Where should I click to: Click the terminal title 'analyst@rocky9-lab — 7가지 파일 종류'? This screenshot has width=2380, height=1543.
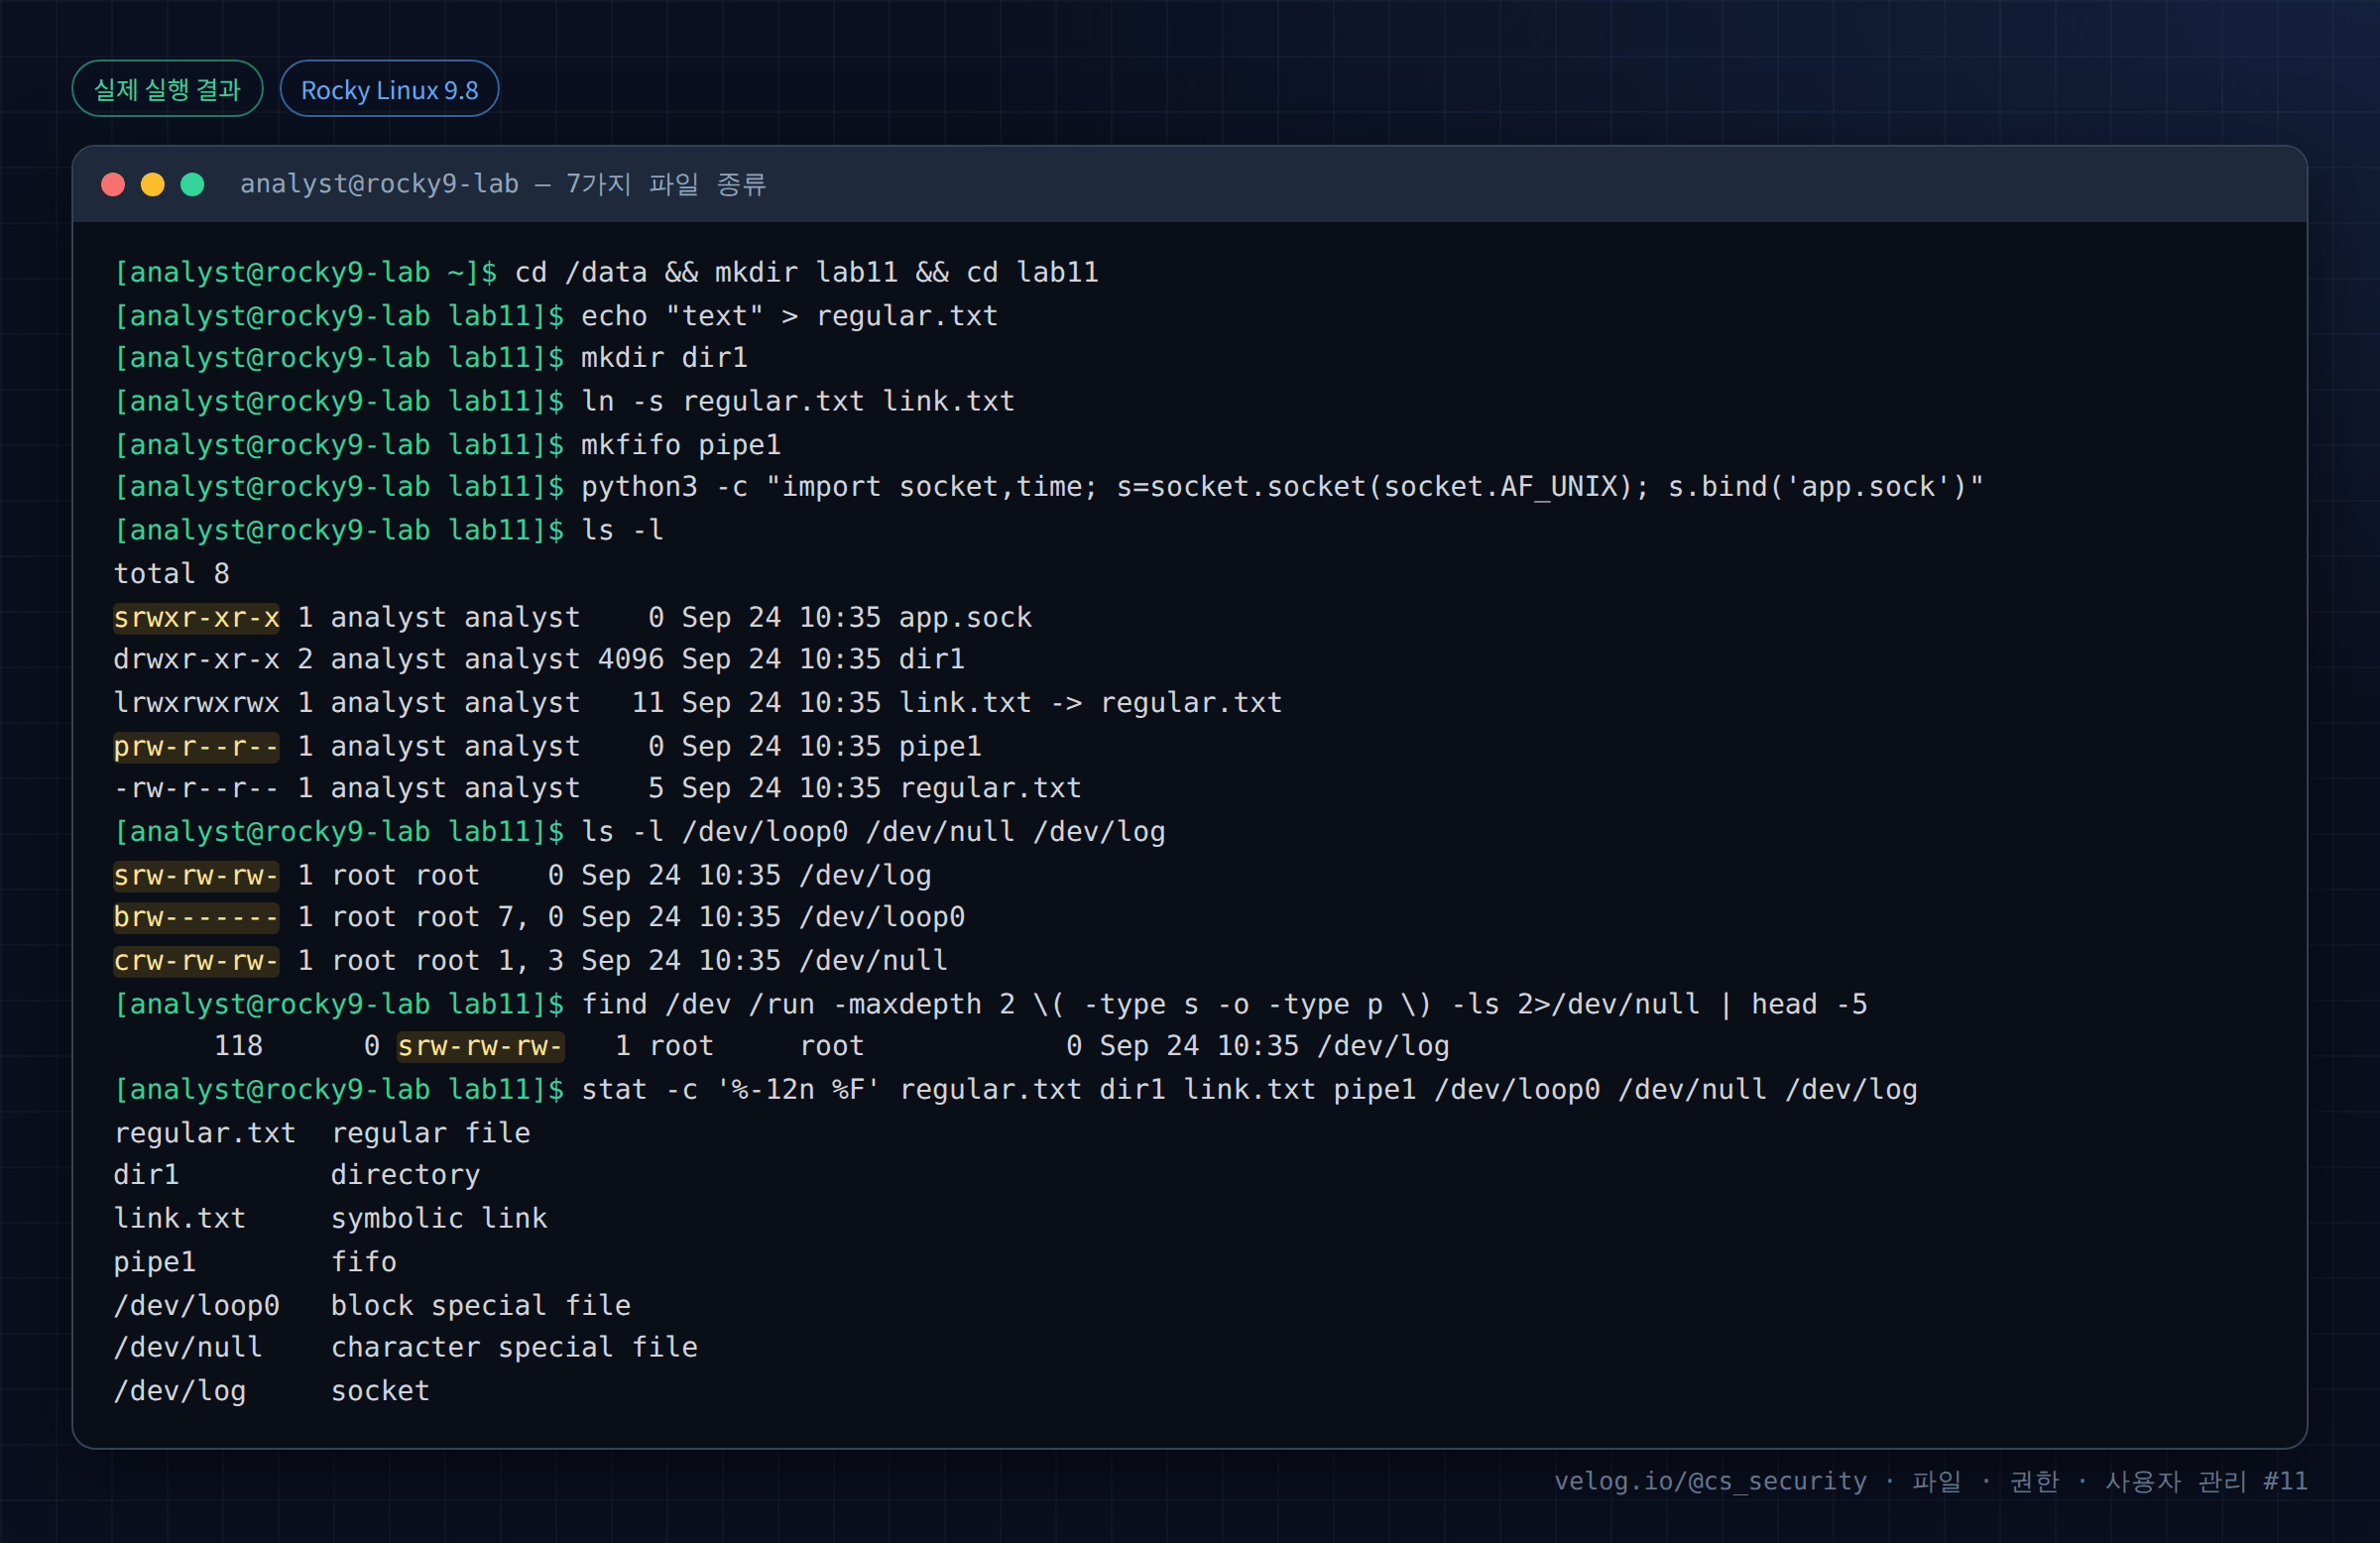pos(503,185)
